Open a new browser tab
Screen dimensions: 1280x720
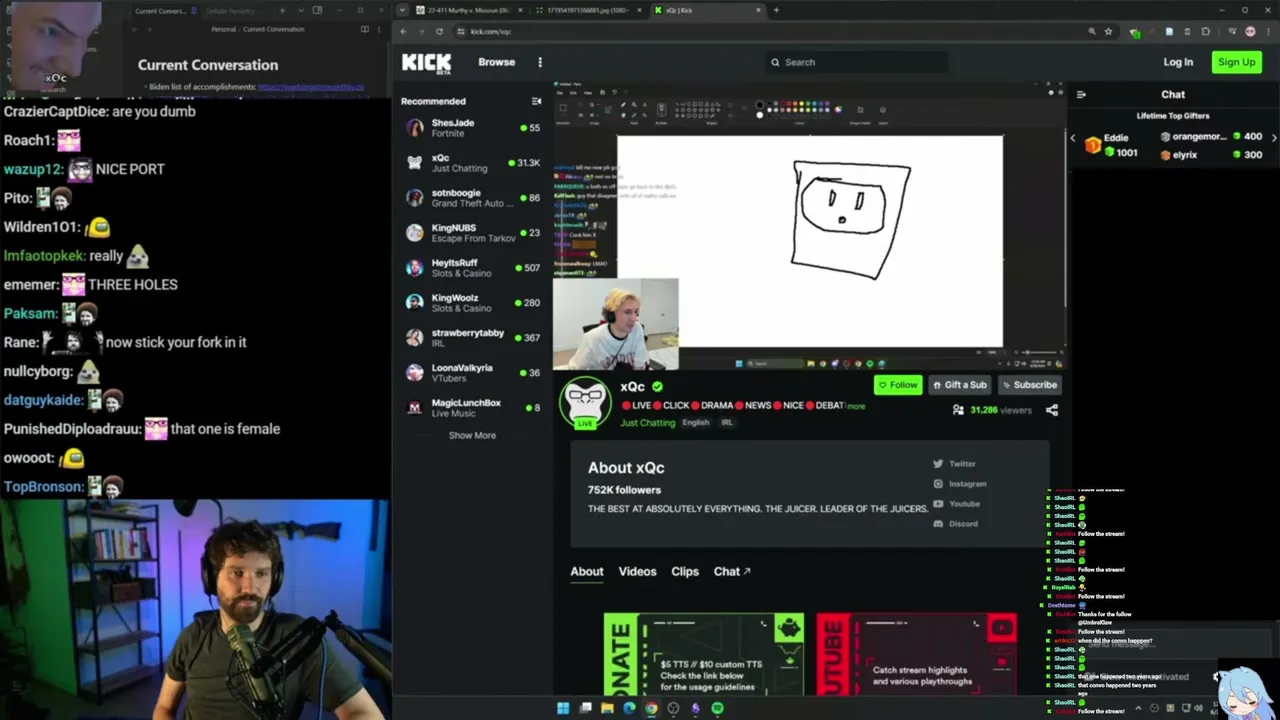tap(776, 10)
